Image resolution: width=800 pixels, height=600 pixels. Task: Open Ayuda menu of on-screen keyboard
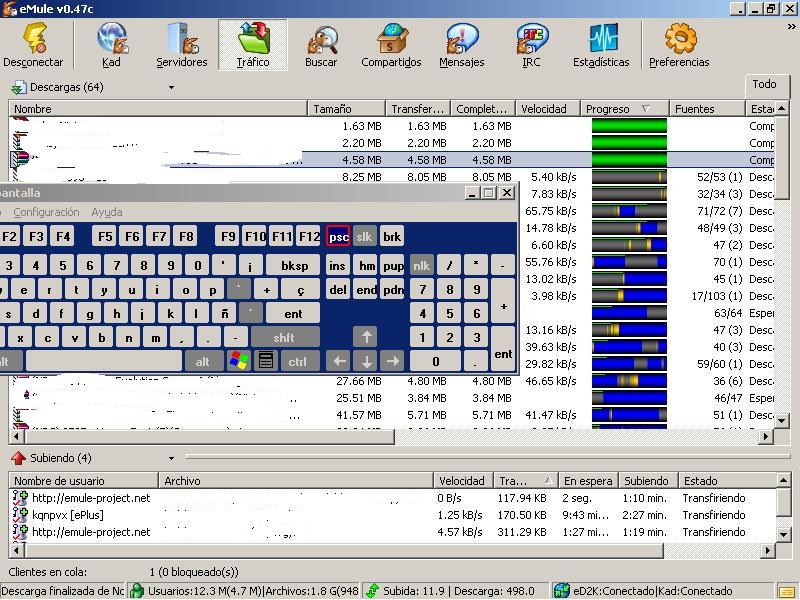click(x=107, y=212)
